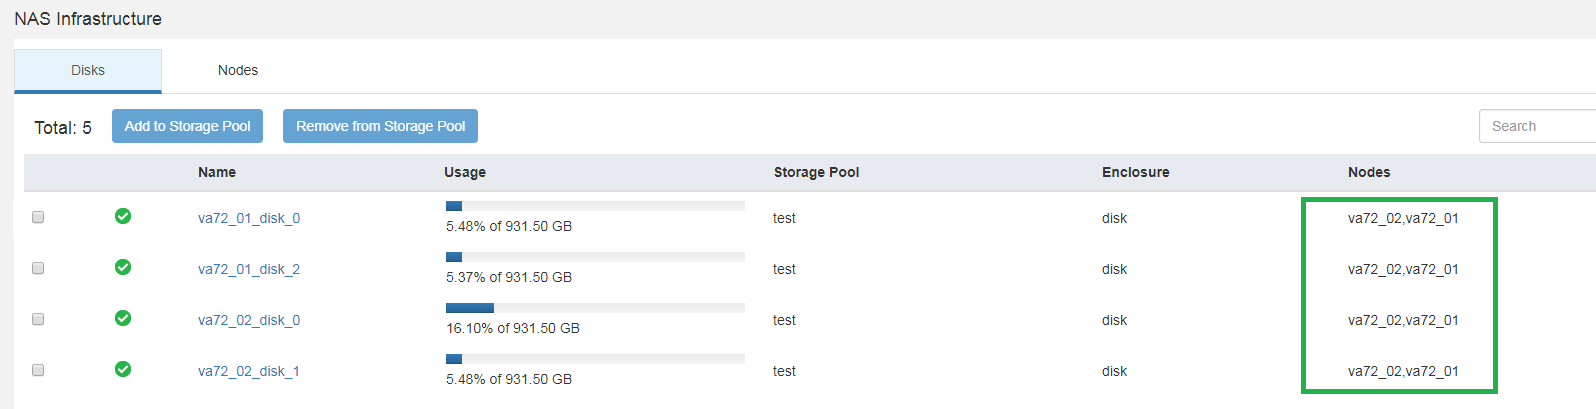The width and height of the screenshot is (1596, 409).
Task: Sort by the Usage column header
Action: 465,172
